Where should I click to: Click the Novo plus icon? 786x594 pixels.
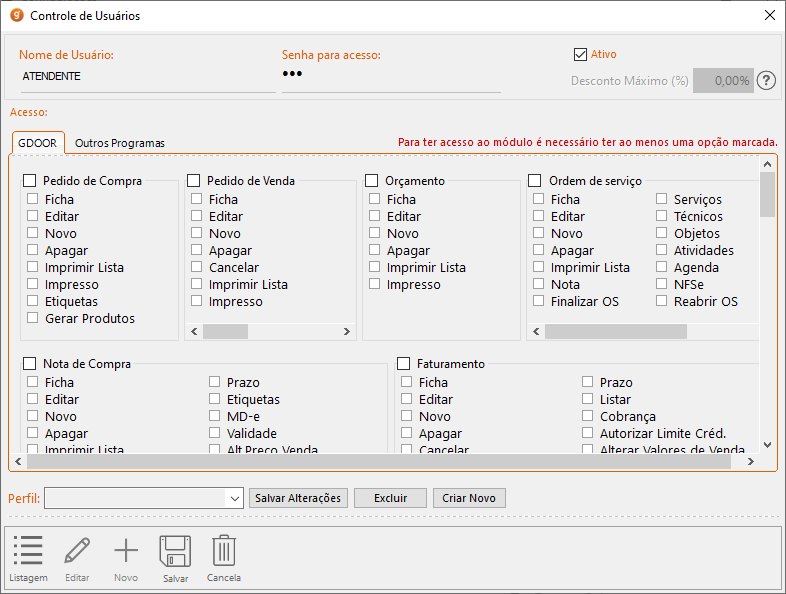126,550
